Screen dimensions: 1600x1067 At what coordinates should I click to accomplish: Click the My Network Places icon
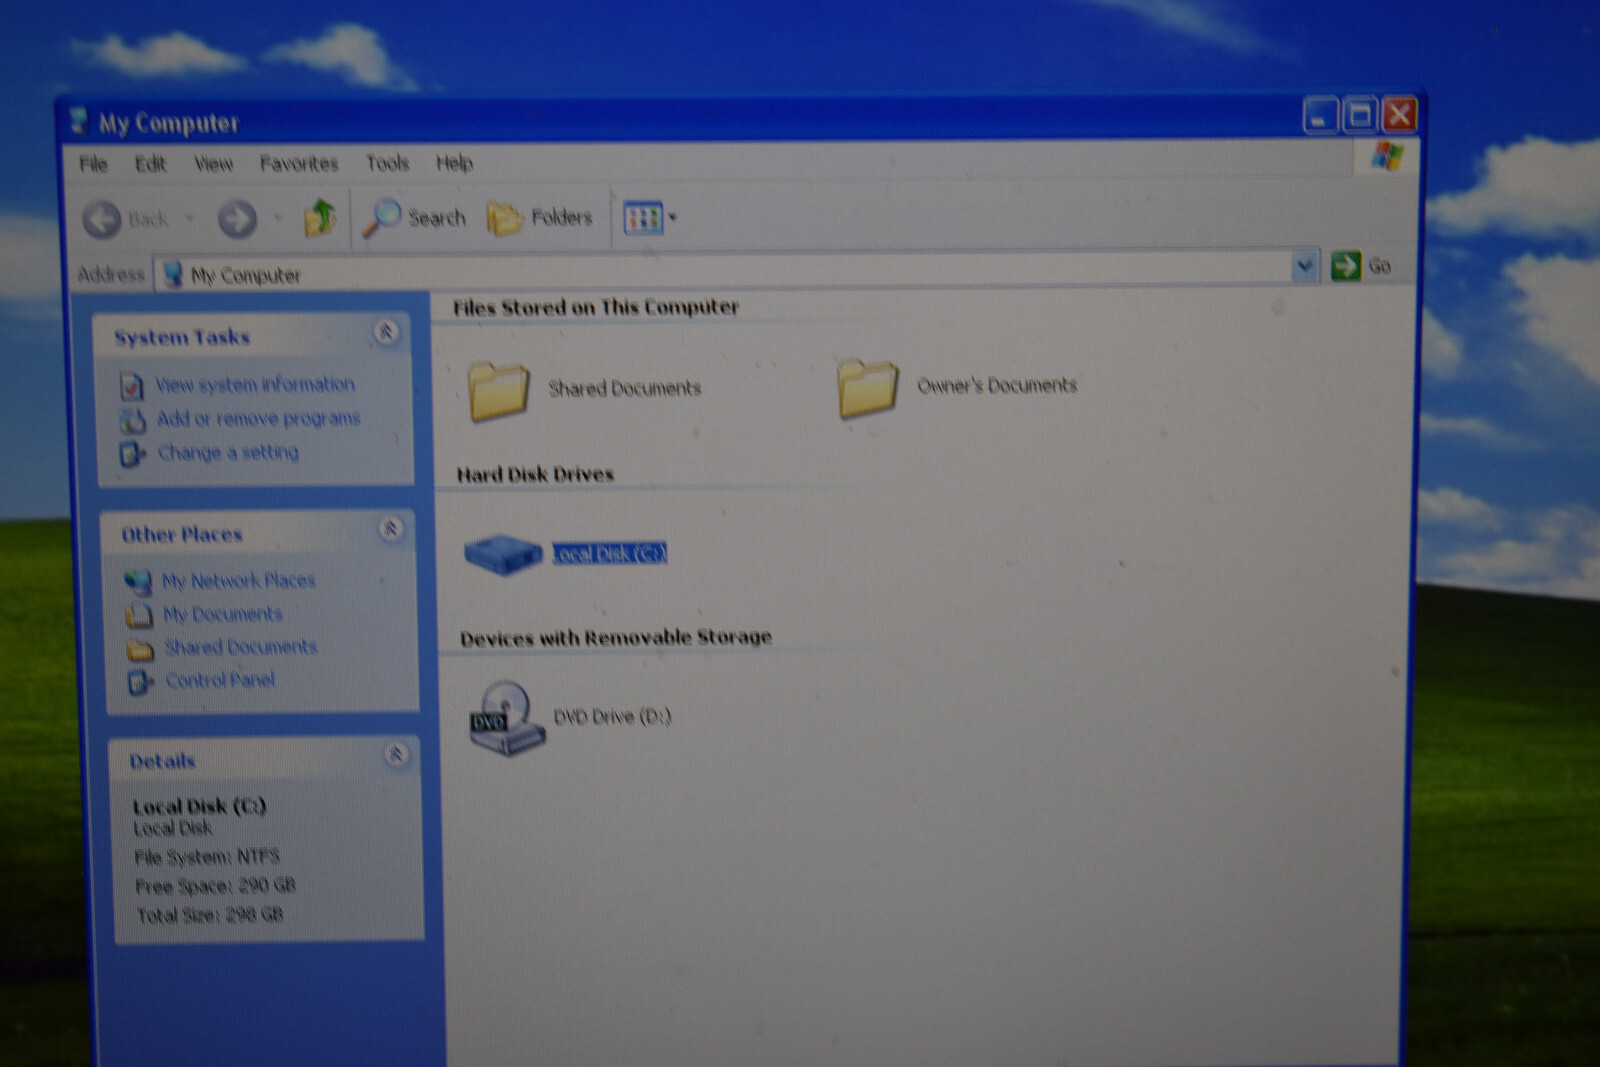138,582
